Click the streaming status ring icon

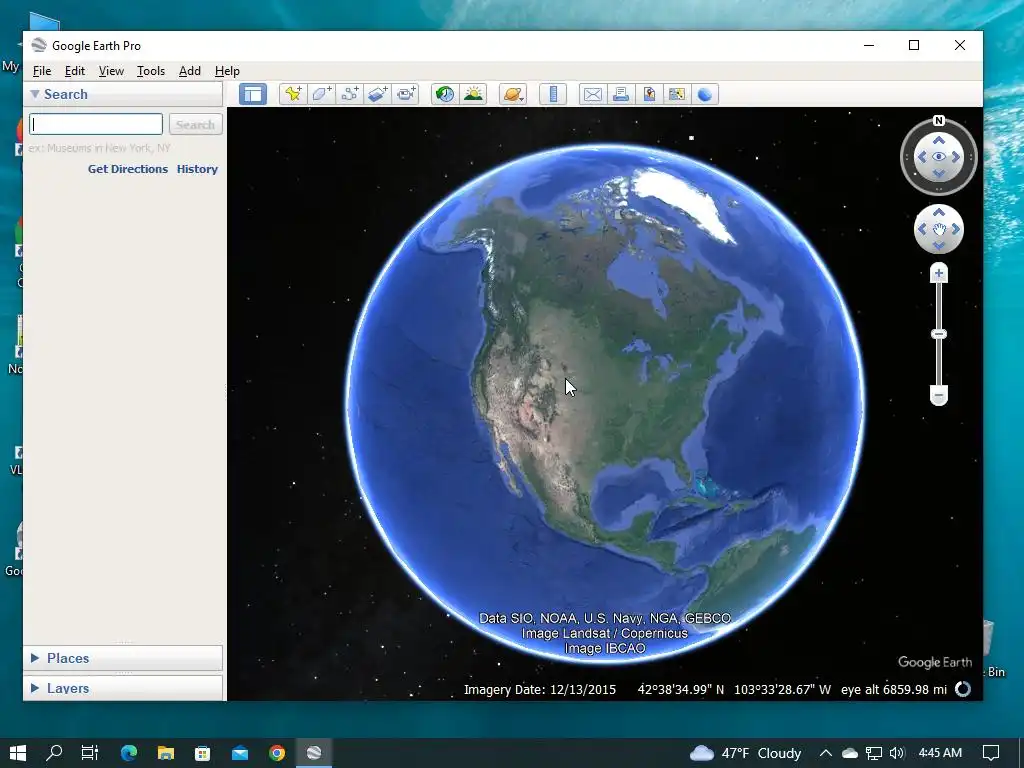(x=963, y=689)
